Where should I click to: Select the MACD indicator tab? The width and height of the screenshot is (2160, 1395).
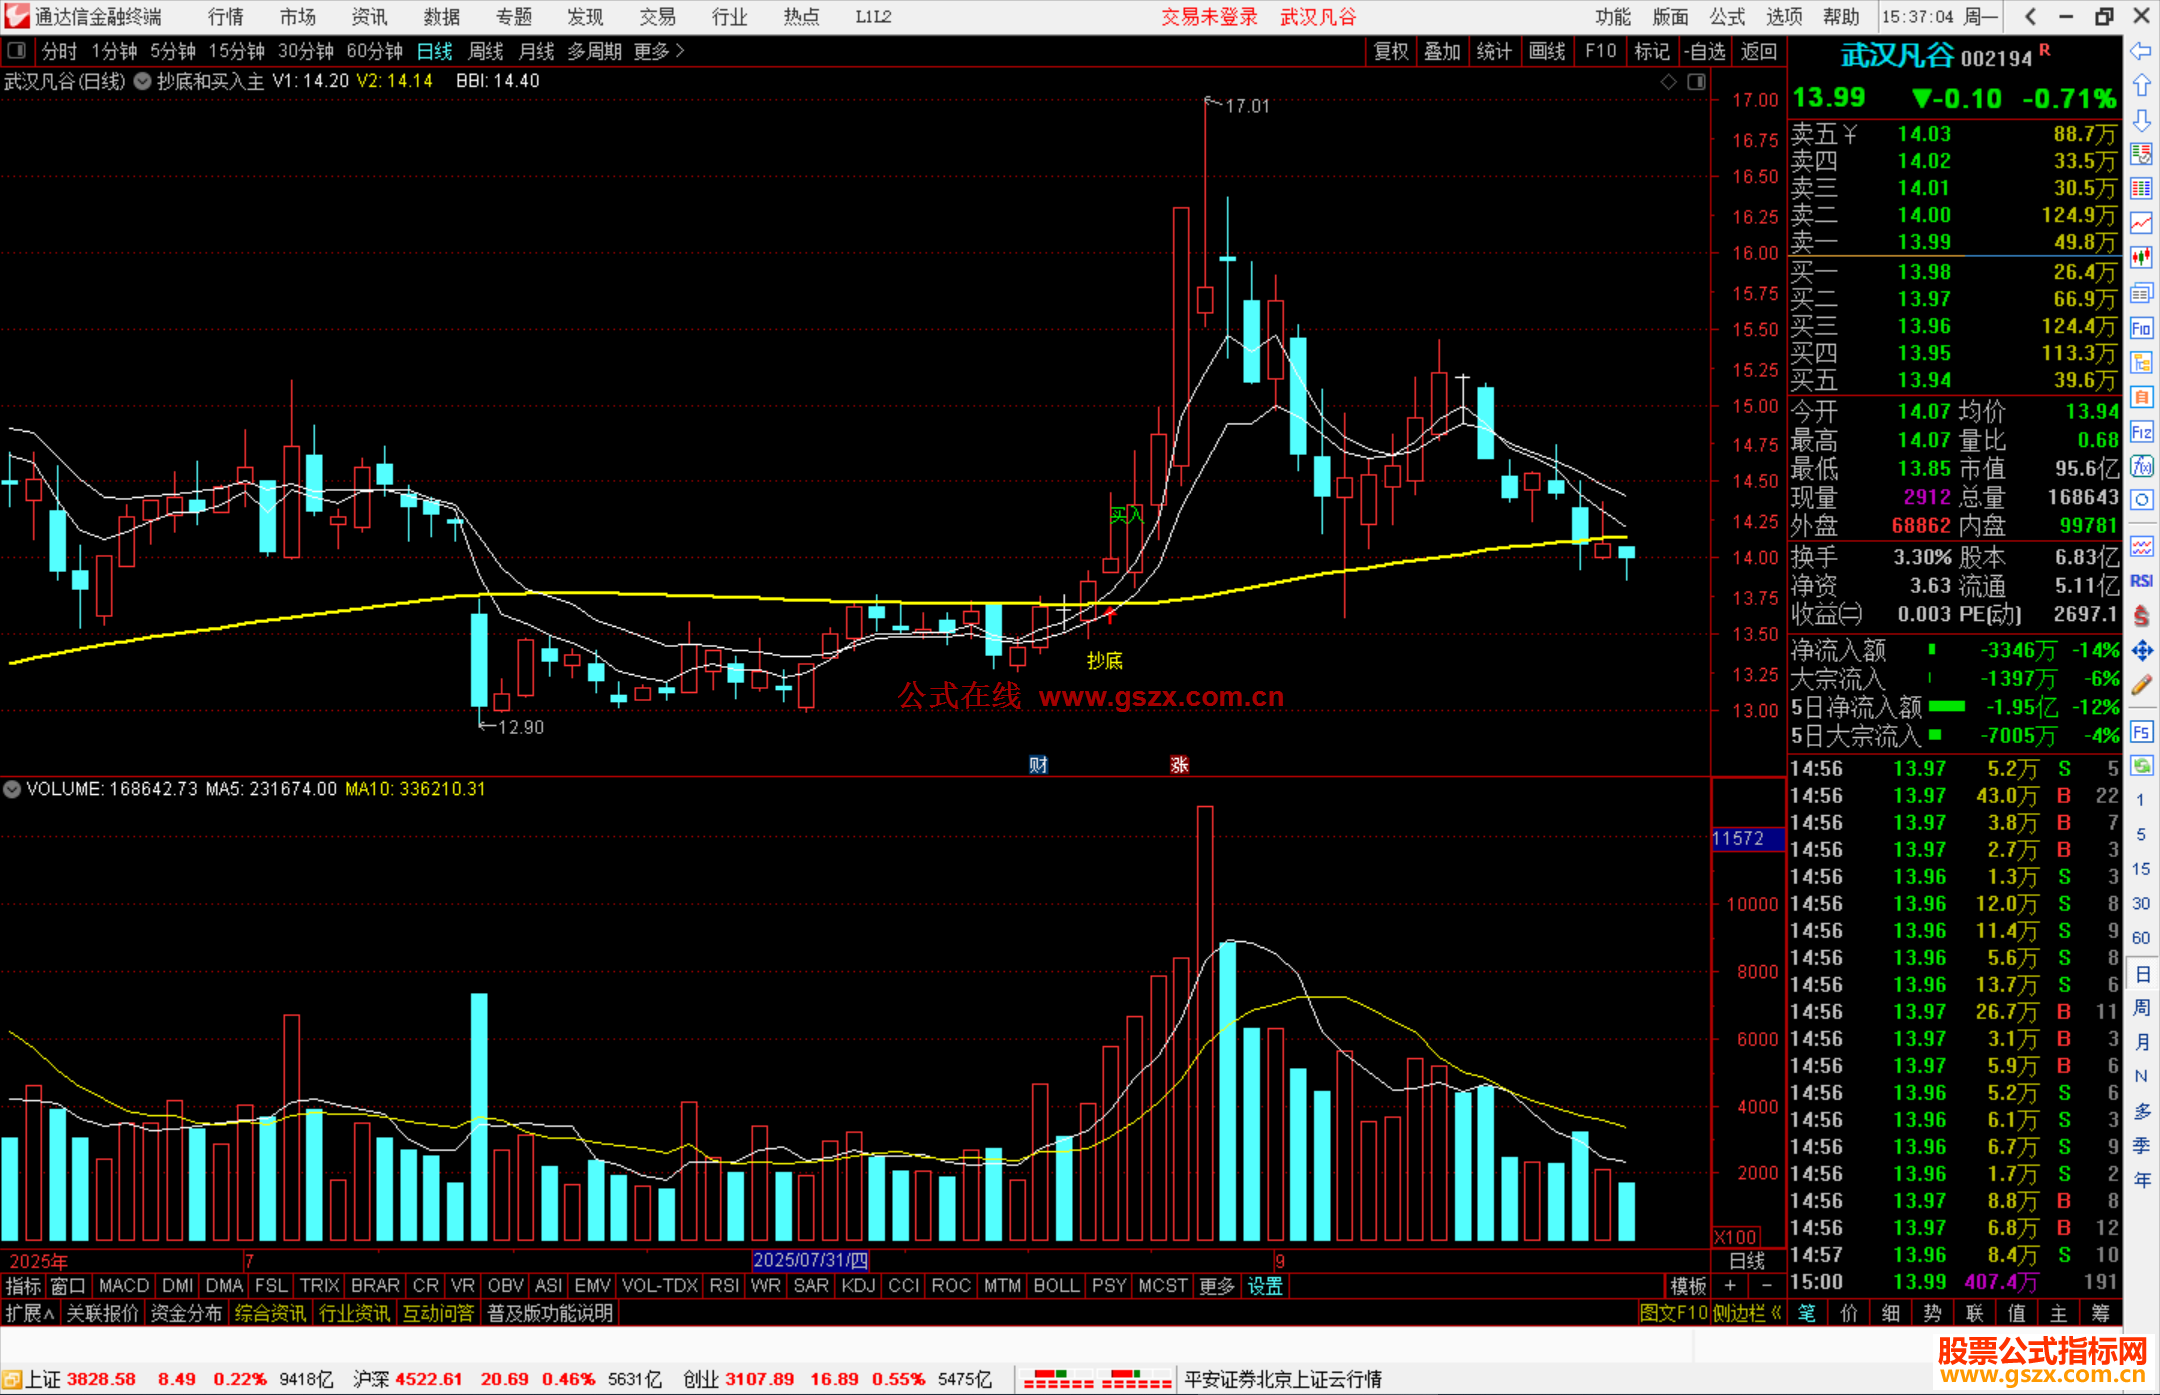pos(124,1286)
